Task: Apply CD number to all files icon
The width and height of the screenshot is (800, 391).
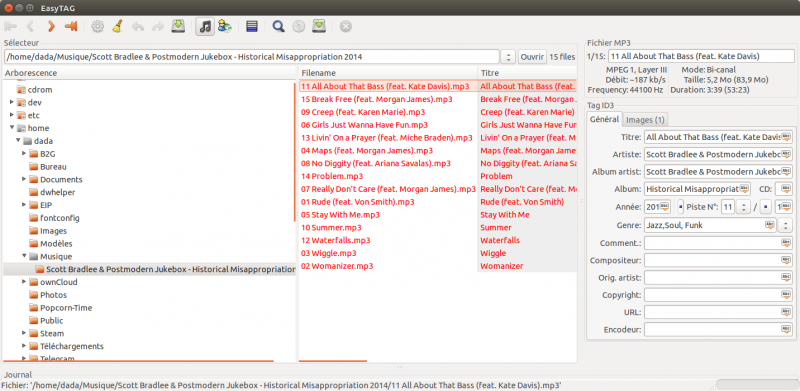Action: tap(786, 189)
